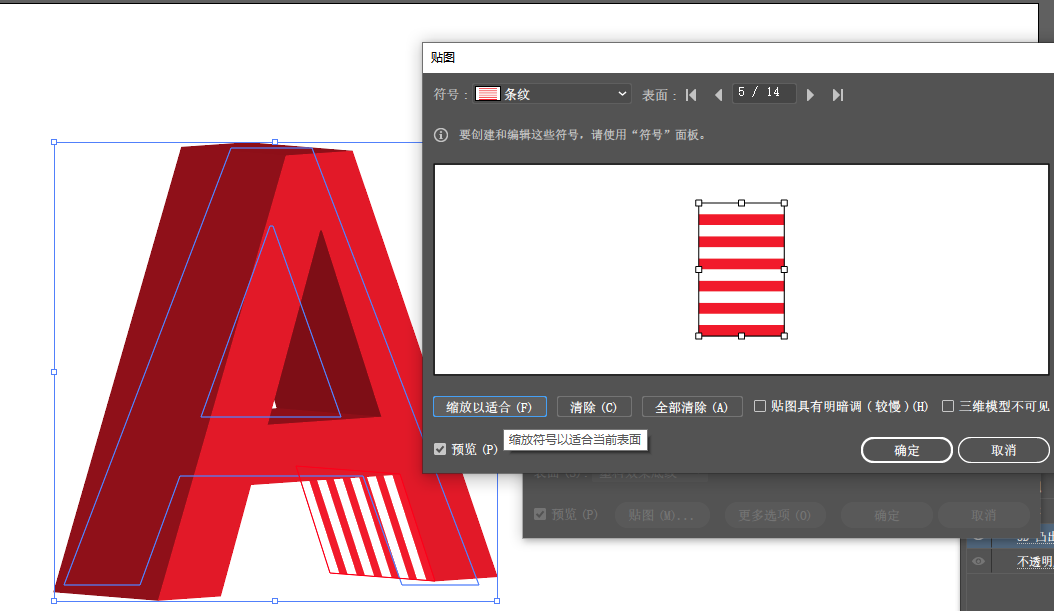Go to first surface arrow icon

(x=691, y=95)
